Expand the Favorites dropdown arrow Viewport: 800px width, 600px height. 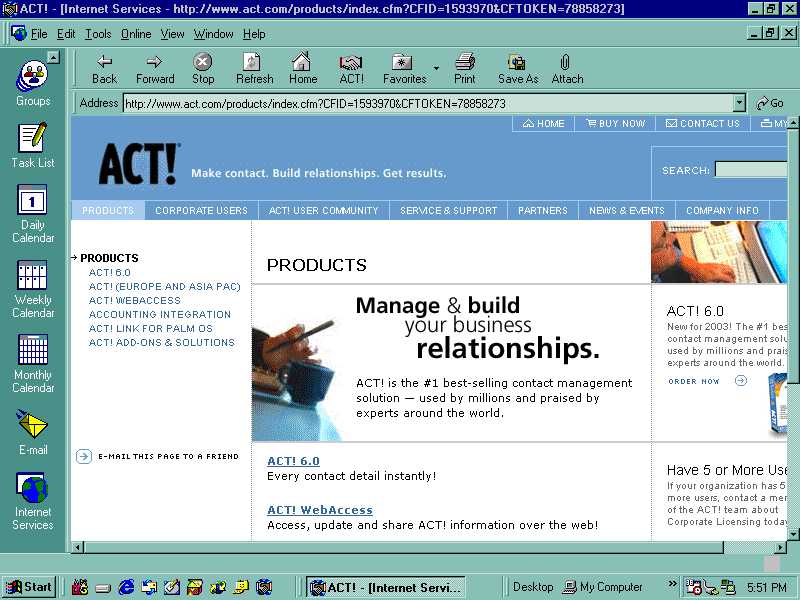click(436, 68)
